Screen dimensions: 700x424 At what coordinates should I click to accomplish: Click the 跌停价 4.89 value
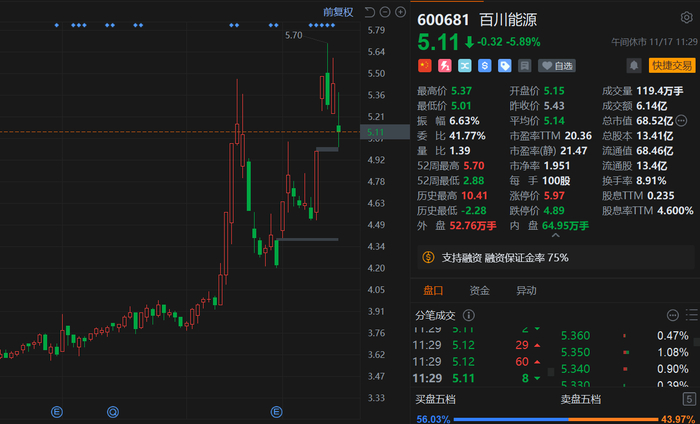click(554, 211)
